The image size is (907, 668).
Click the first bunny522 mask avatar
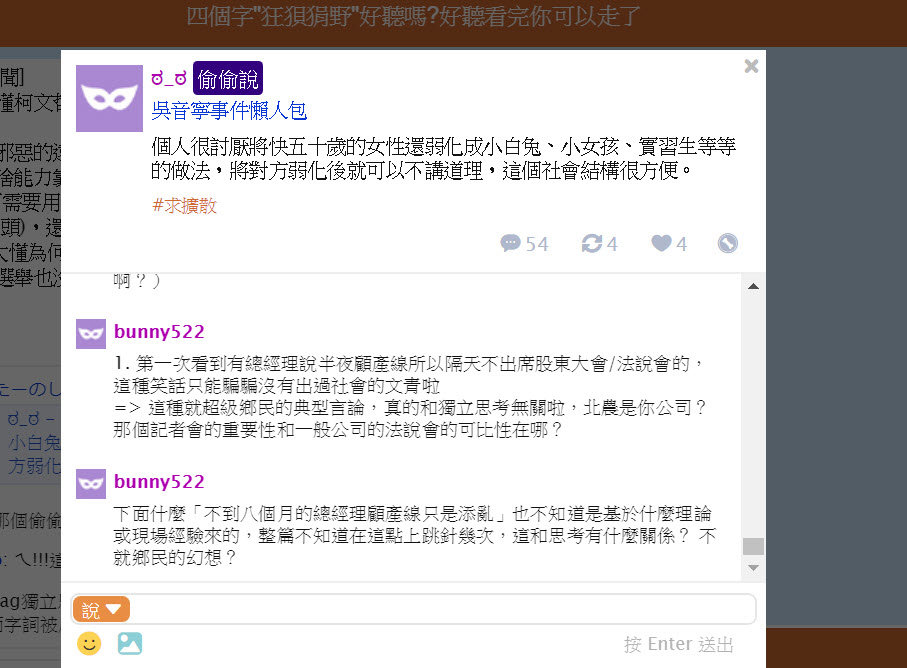(91, 334)
